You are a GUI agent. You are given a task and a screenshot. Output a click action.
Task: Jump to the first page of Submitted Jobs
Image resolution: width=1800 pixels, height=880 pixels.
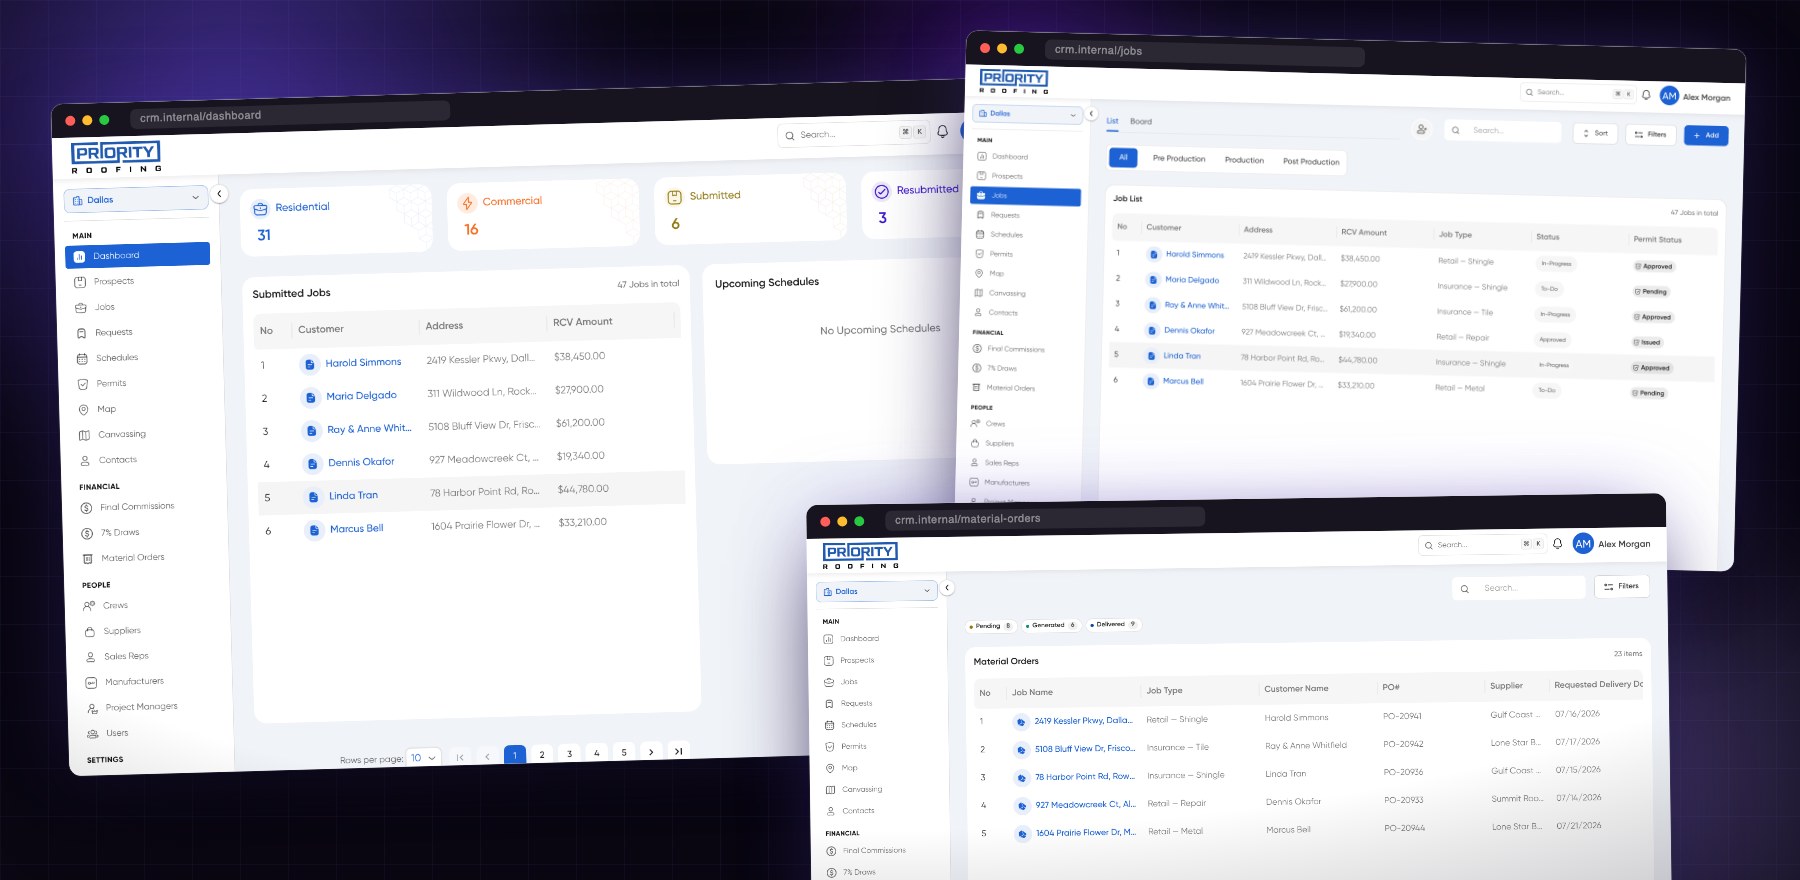tap(460, 757)
